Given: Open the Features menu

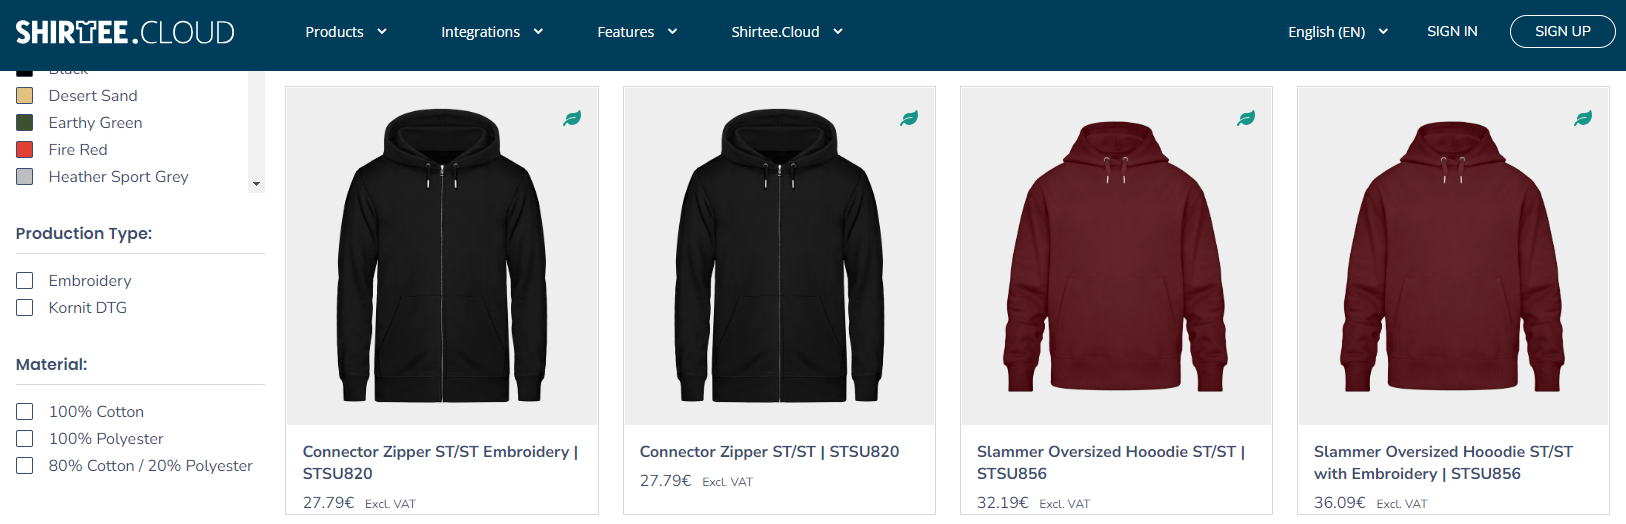Looking at the screenshot, I should [637, 32].
